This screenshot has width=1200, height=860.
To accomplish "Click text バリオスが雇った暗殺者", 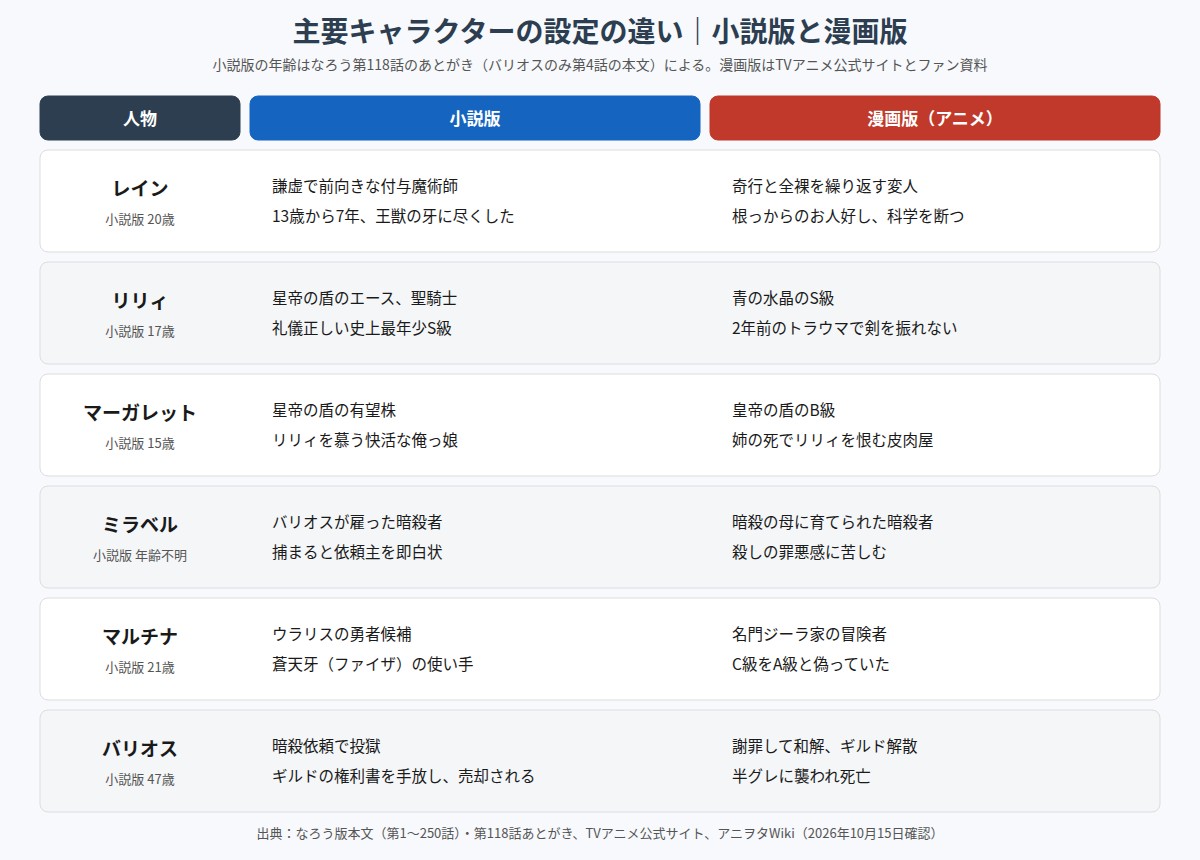I will point(357,522).
